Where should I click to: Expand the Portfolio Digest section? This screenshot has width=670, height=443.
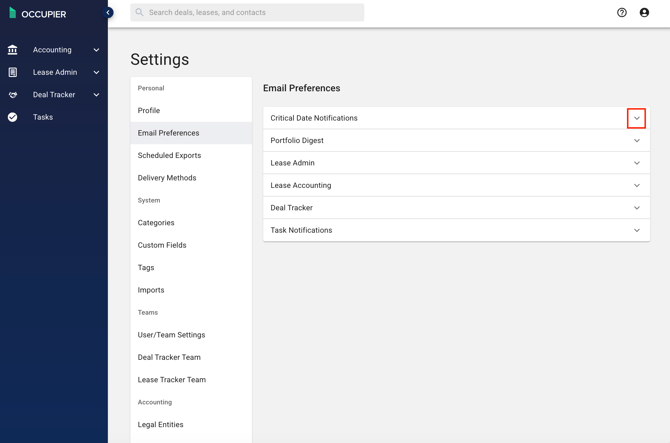[637, 141]
